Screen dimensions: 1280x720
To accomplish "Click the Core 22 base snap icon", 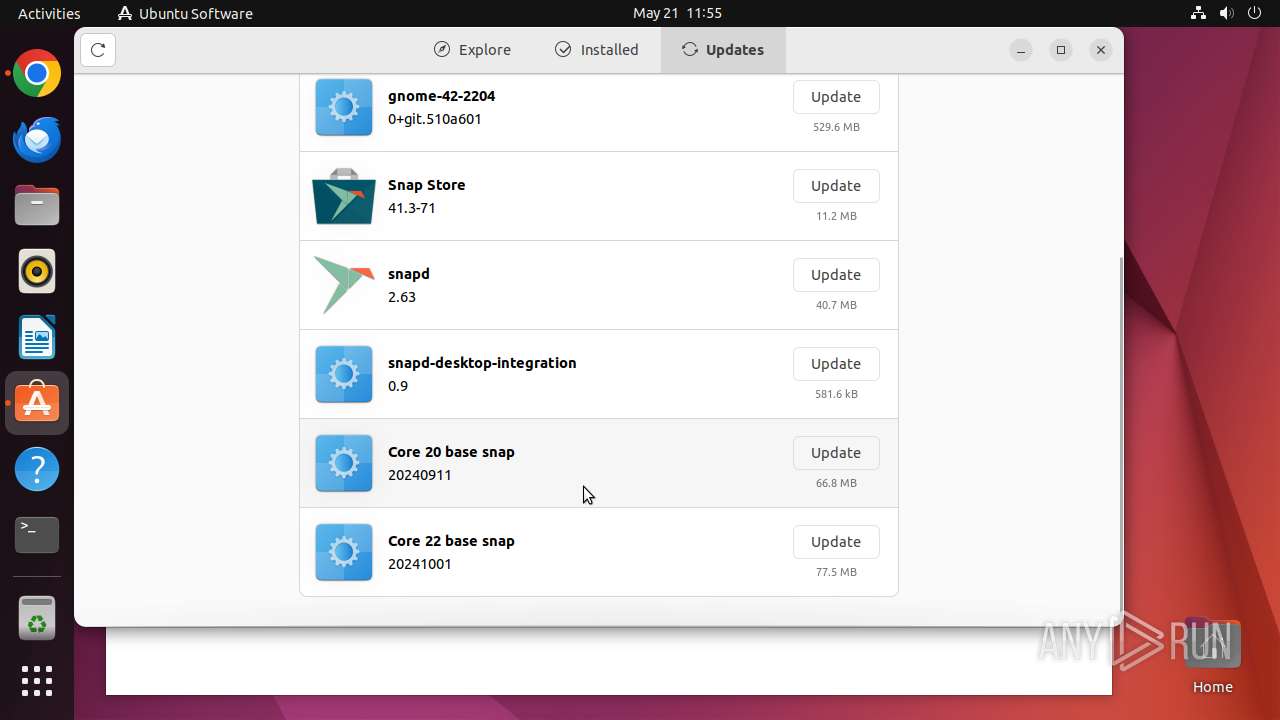I will [x=344, y=552].
